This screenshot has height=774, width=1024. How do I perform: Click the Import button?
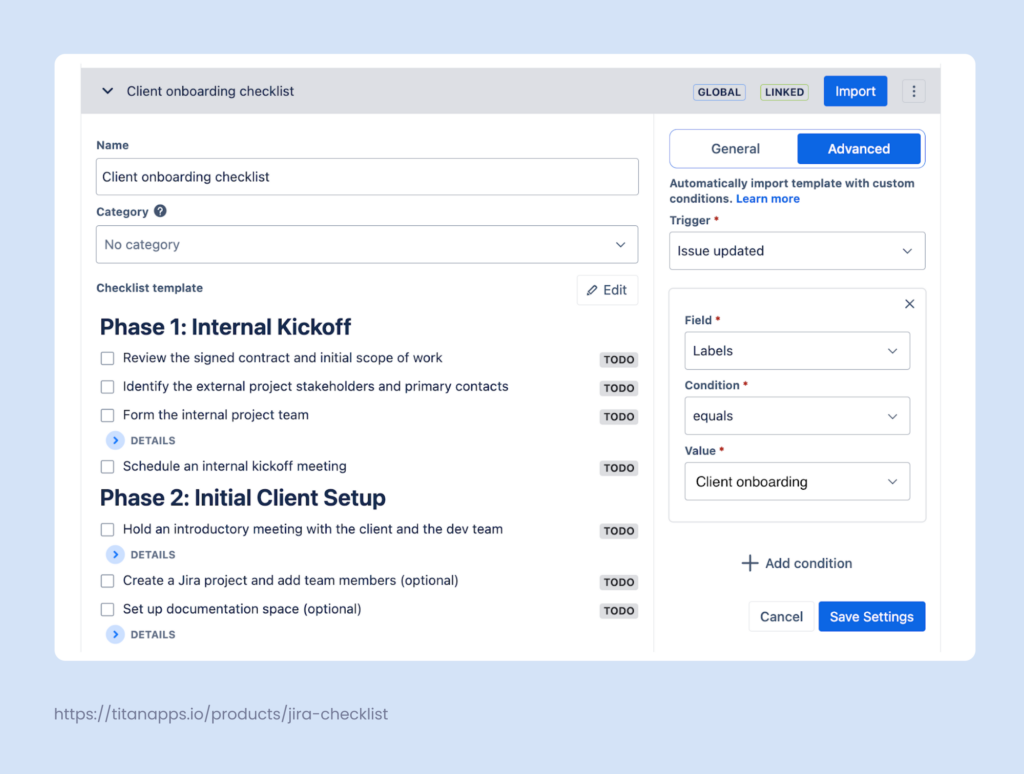click(855, 90)
